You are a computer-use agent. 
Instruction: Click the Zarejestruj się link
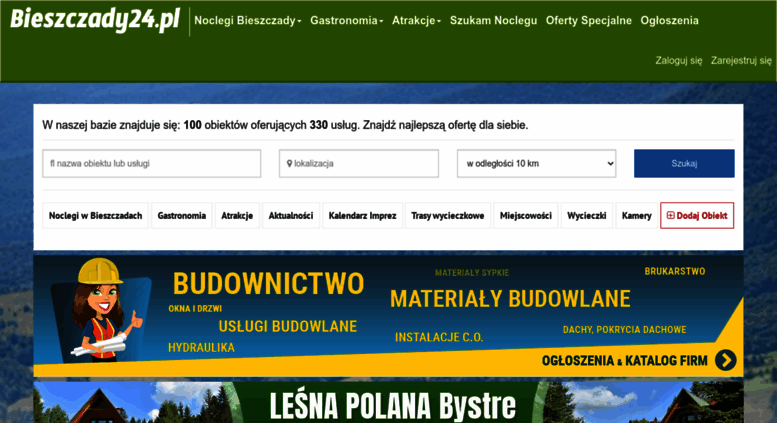click(x=741, y=60)
